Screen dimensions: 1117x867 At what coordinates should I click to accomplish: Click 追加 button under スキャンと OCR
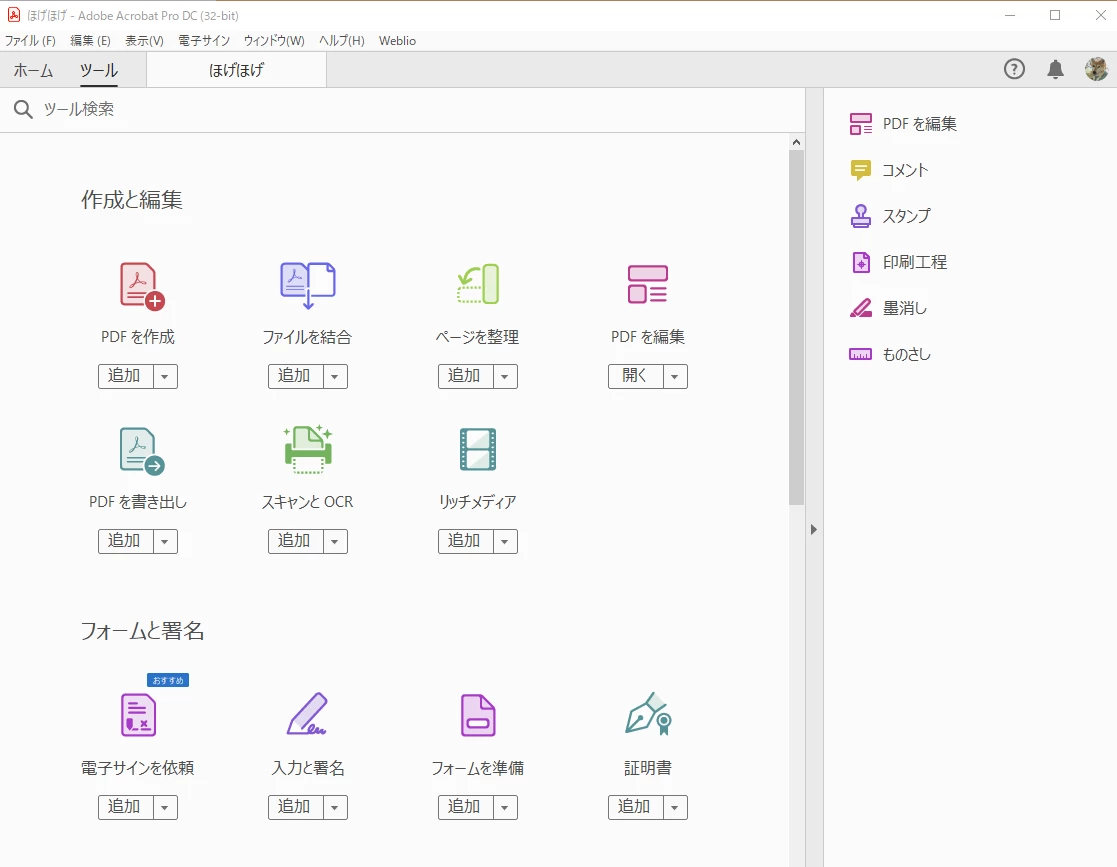(x=296, y=541)
